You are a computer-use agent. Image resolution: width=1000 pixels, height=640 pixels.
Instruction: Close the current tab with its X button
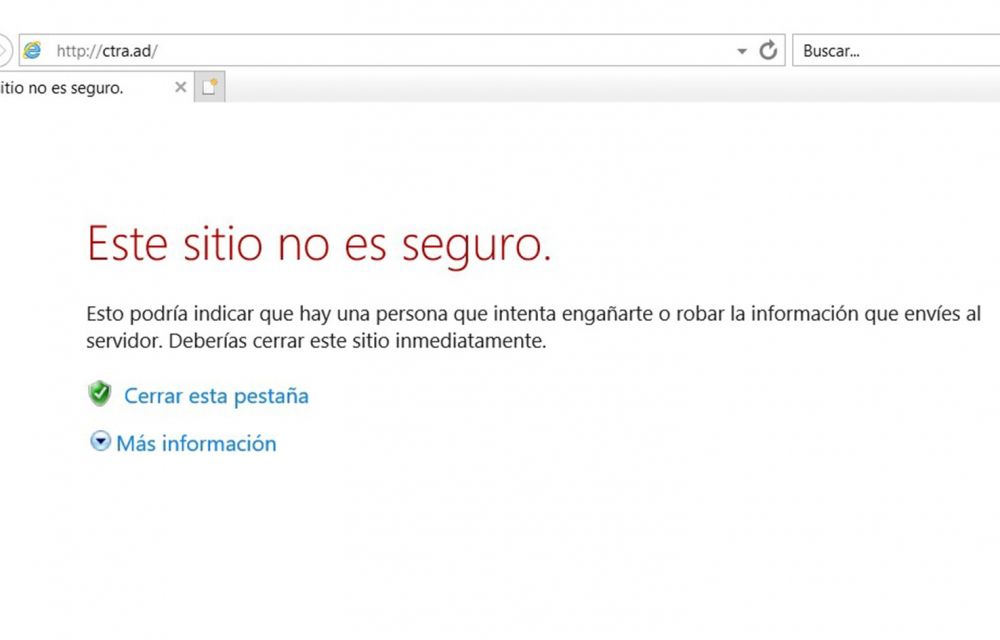(180, 88)
